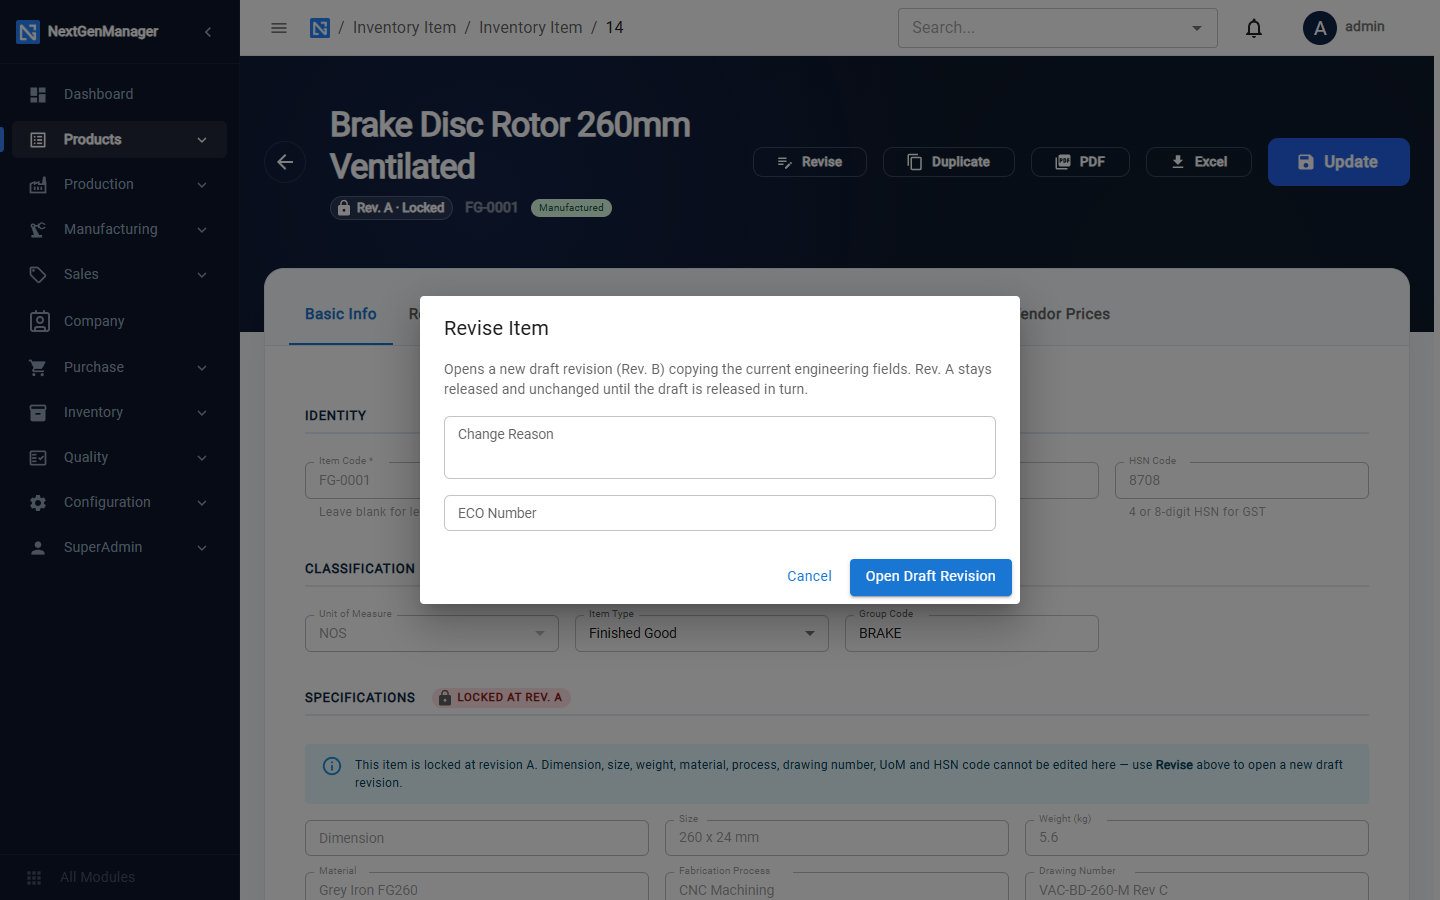Click the Revise button
Viewport: 1440px width, 900px height.
810,162
